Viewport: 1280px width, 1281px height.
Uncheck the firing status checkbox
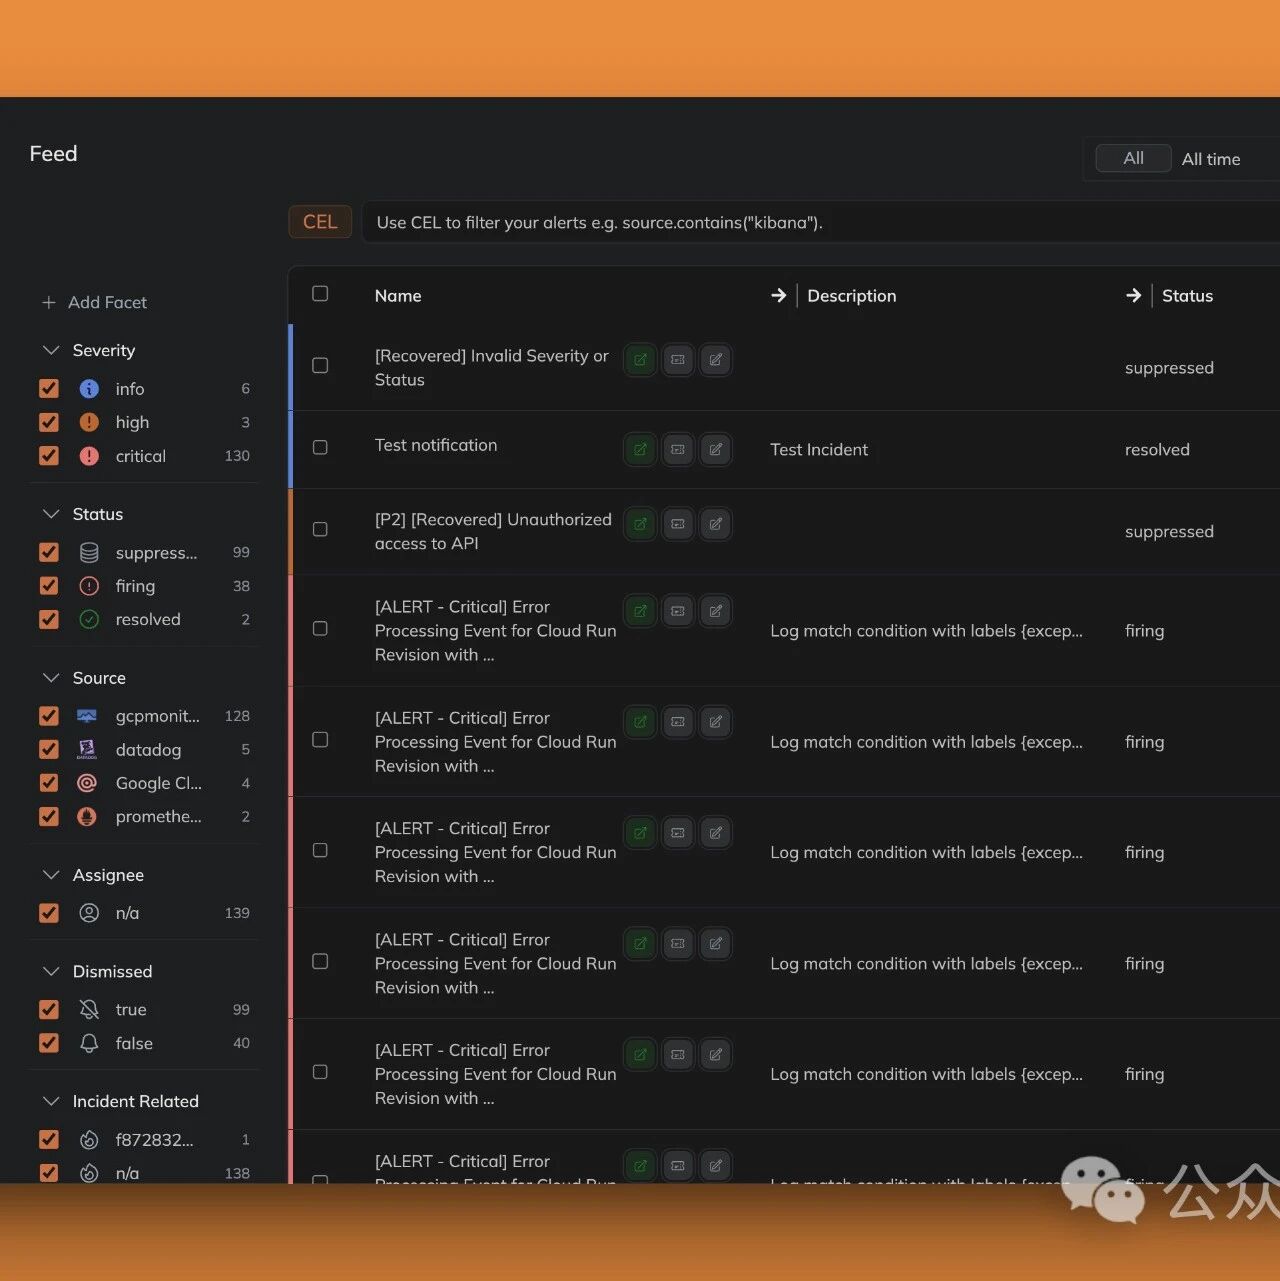pos(48,586)
